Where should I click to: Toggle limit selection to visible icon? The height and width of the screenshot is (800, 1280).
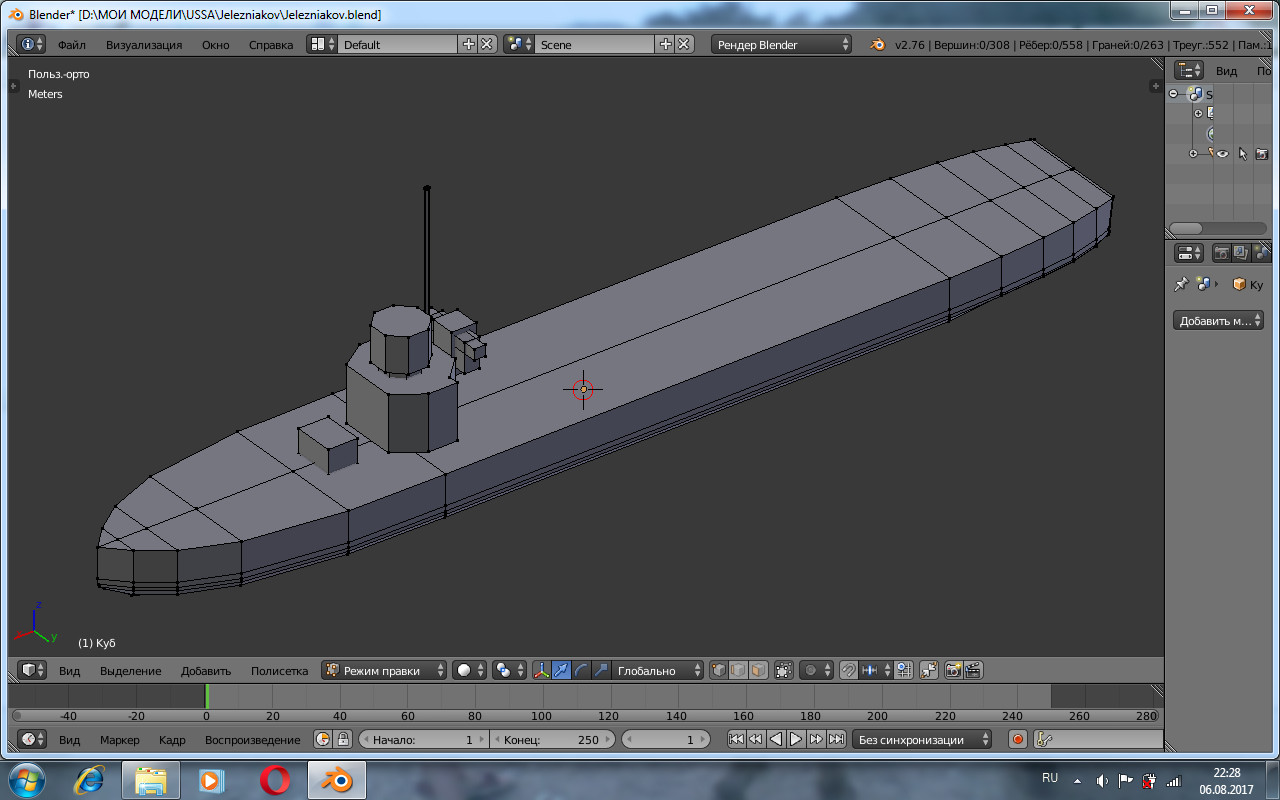[x=784, y=670]
